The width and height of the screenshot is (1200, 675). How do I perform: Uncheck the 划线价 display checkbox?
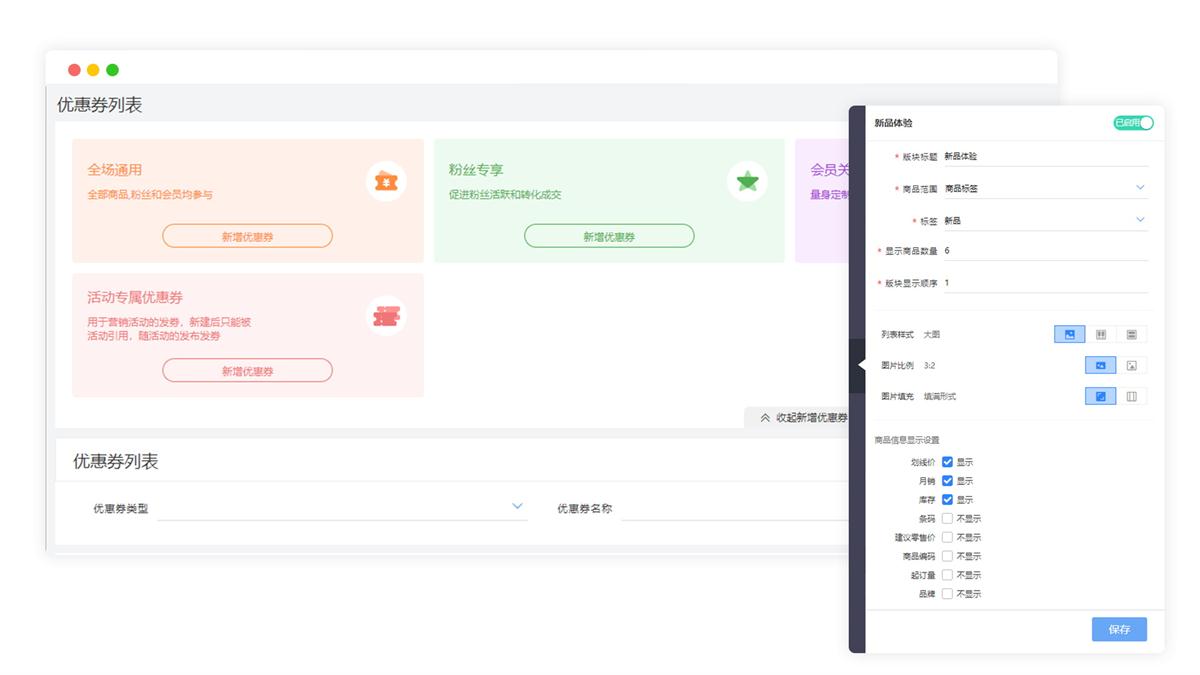pyautogui.click(x=947, y=462)
